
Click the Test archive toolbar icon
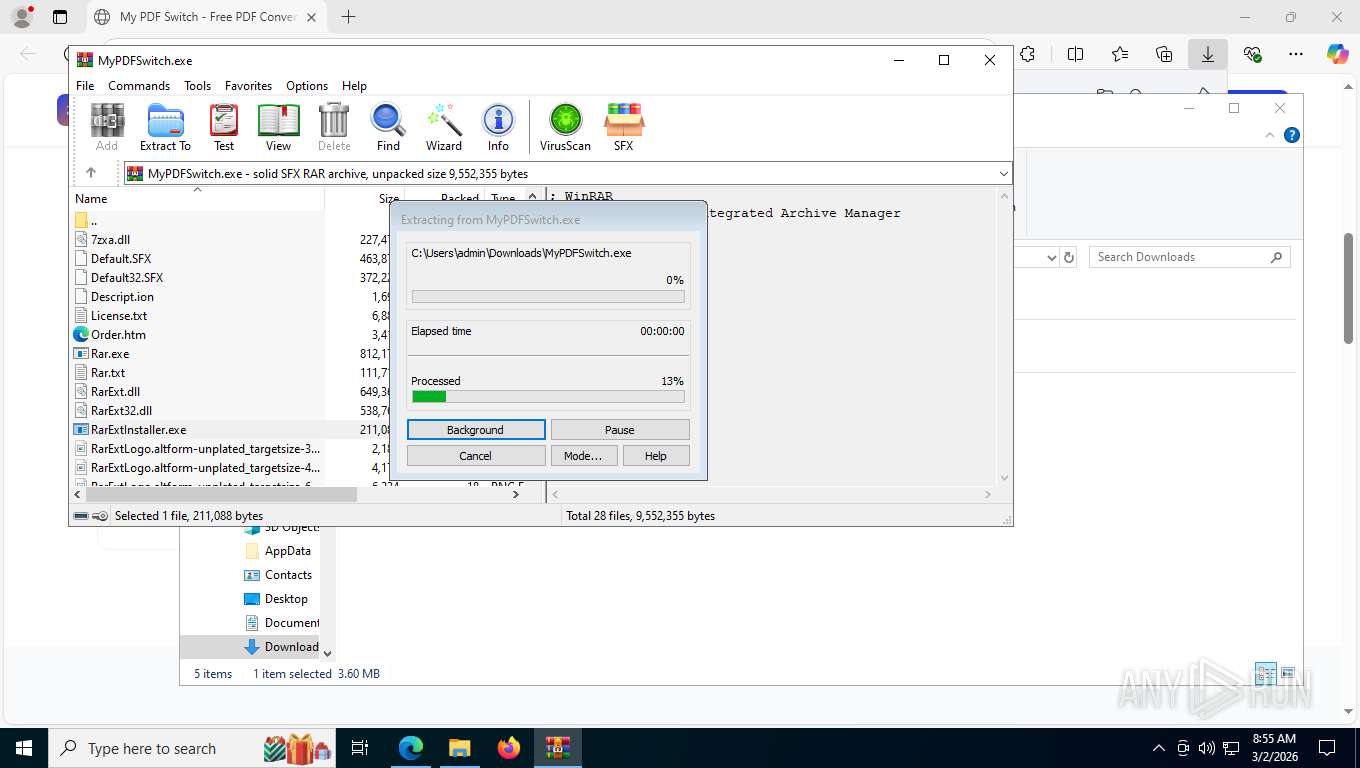tap(224, 127)
